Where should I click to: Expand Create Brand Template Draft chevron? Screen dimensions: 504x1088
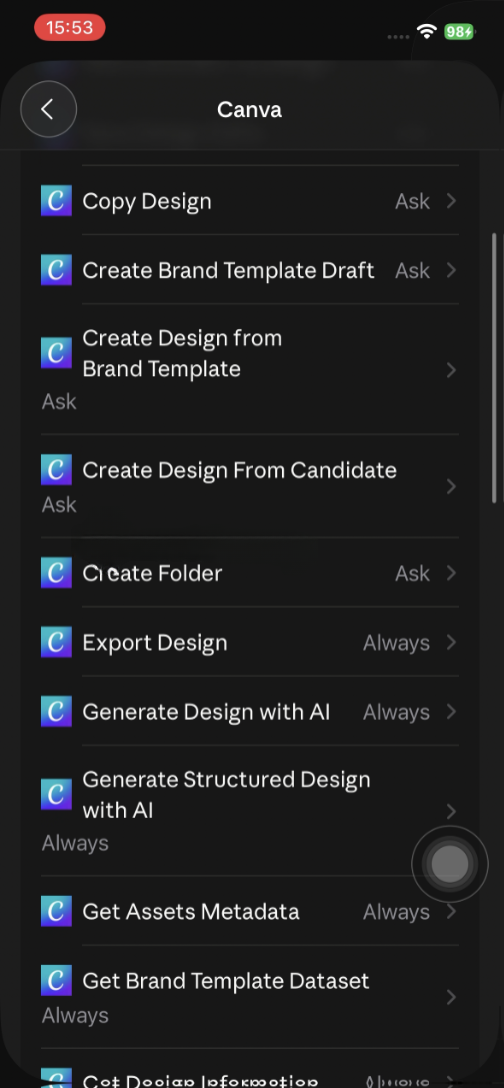(451, 270)
